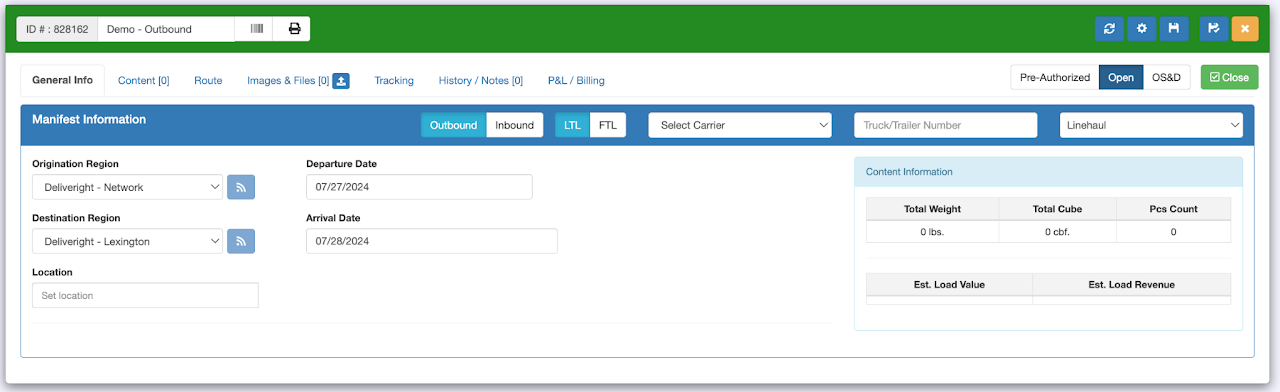
Task: Set status to Open
Action: 1120,77
